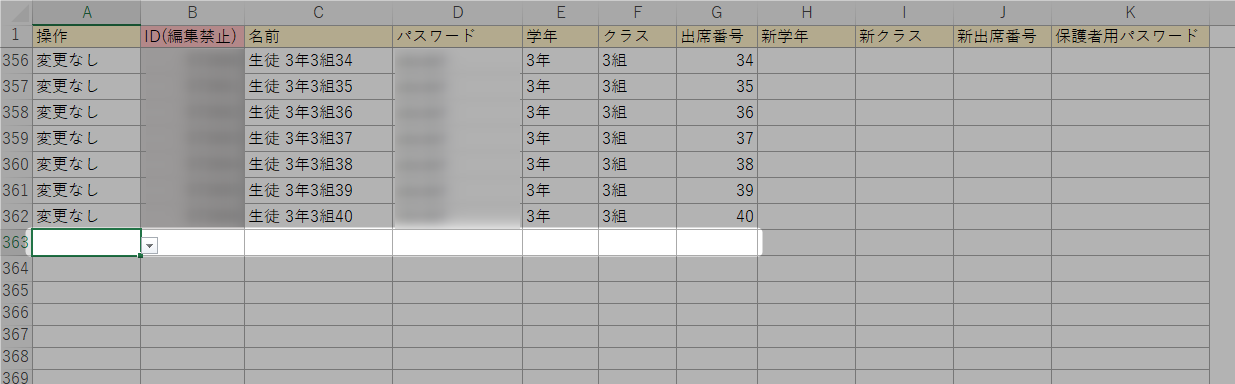This screenshot has height=384, width=1235.
Task: Click the 出席番号 header cell
Action: [x=716, y=36]
